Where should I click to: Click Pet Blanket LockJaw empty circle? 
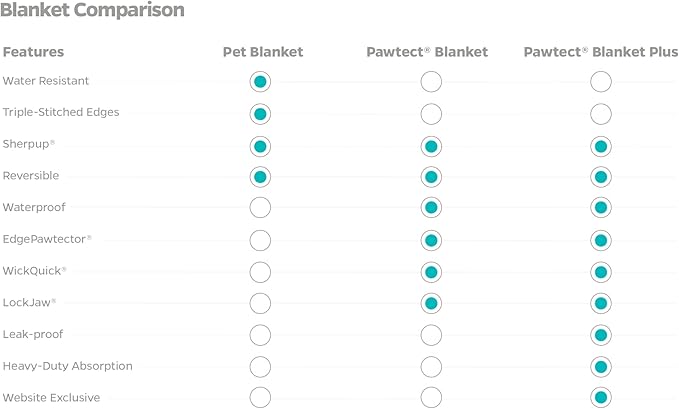(x=260, y=303)
